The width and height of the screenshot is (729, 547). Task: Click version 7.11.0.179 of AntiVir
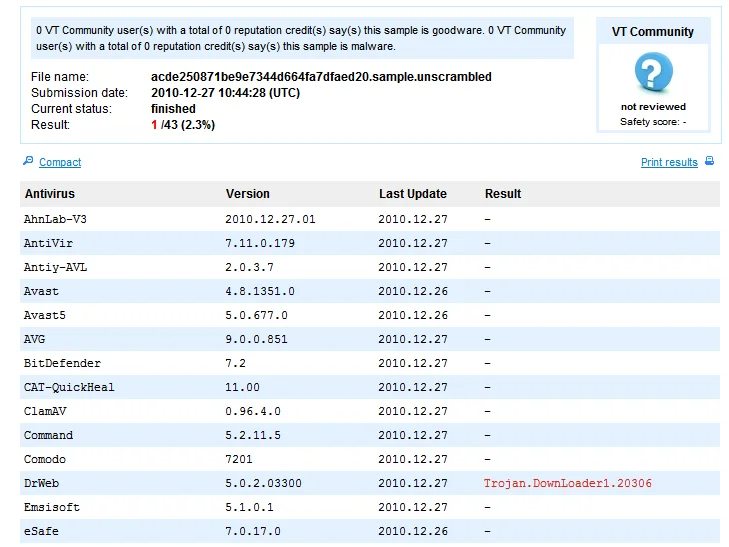point(260,243)
